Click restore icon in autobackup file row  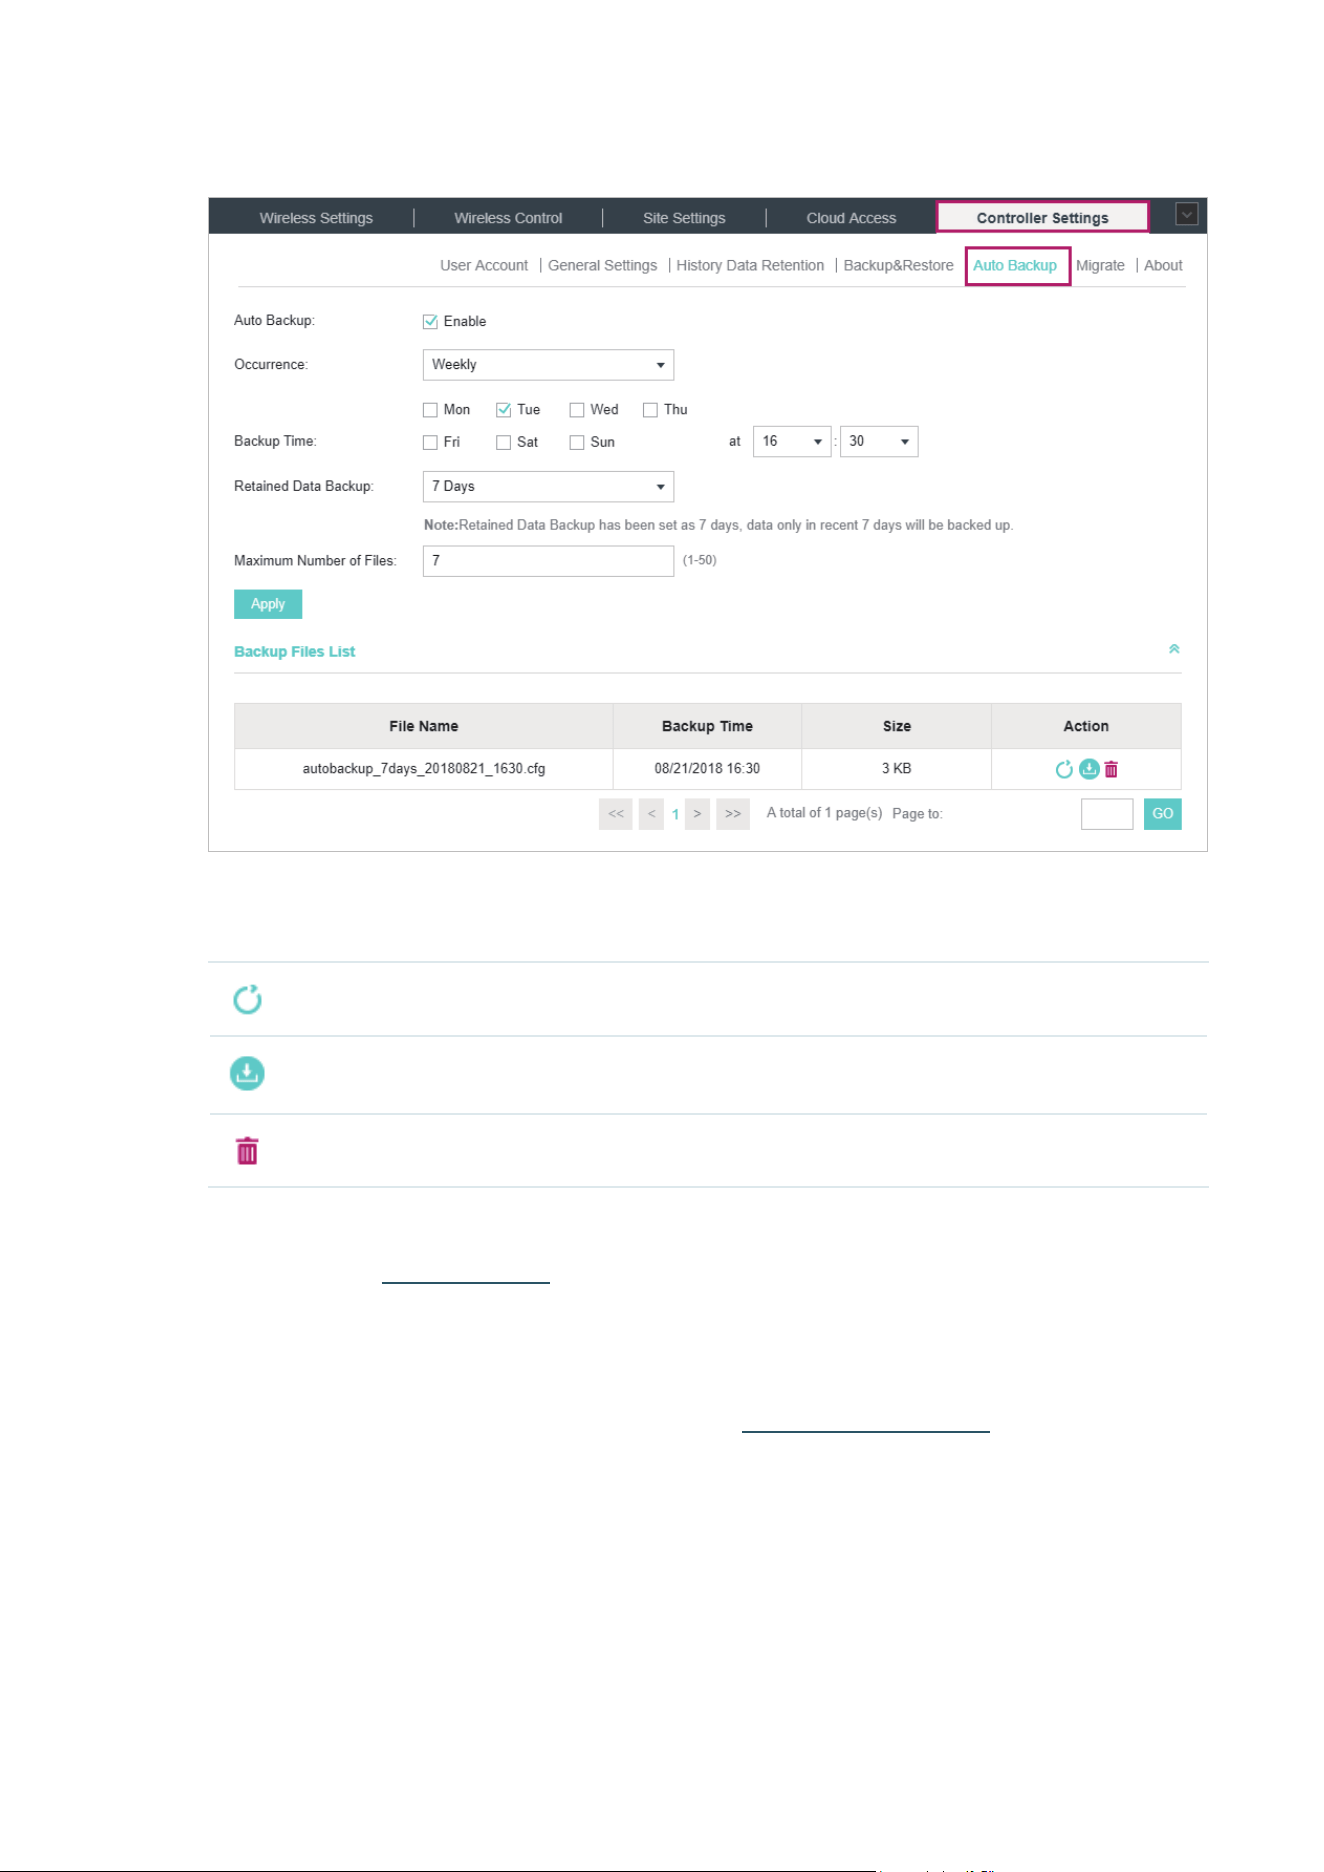1064,769
